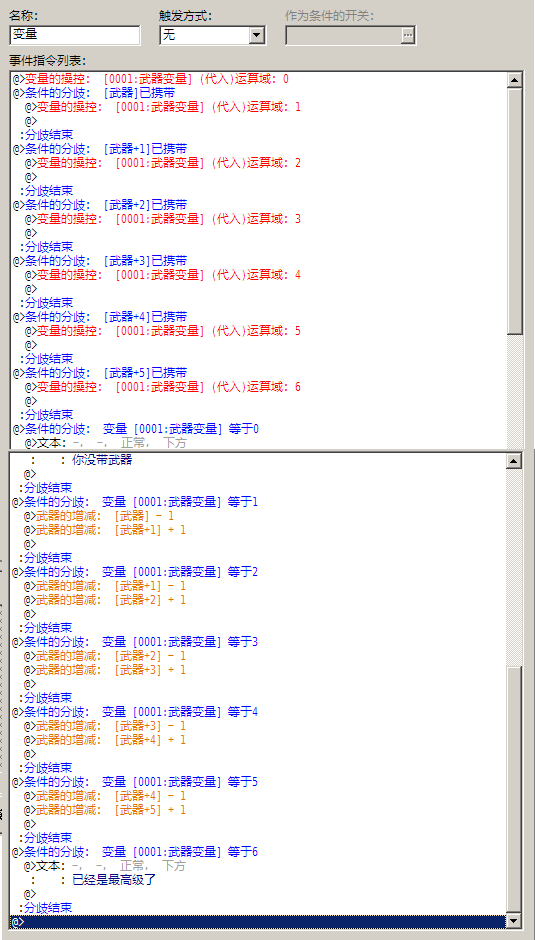Select the row 变量的操控 运算域: 1
The height and width of the screenshot is (940, 535).
point(259,107)
